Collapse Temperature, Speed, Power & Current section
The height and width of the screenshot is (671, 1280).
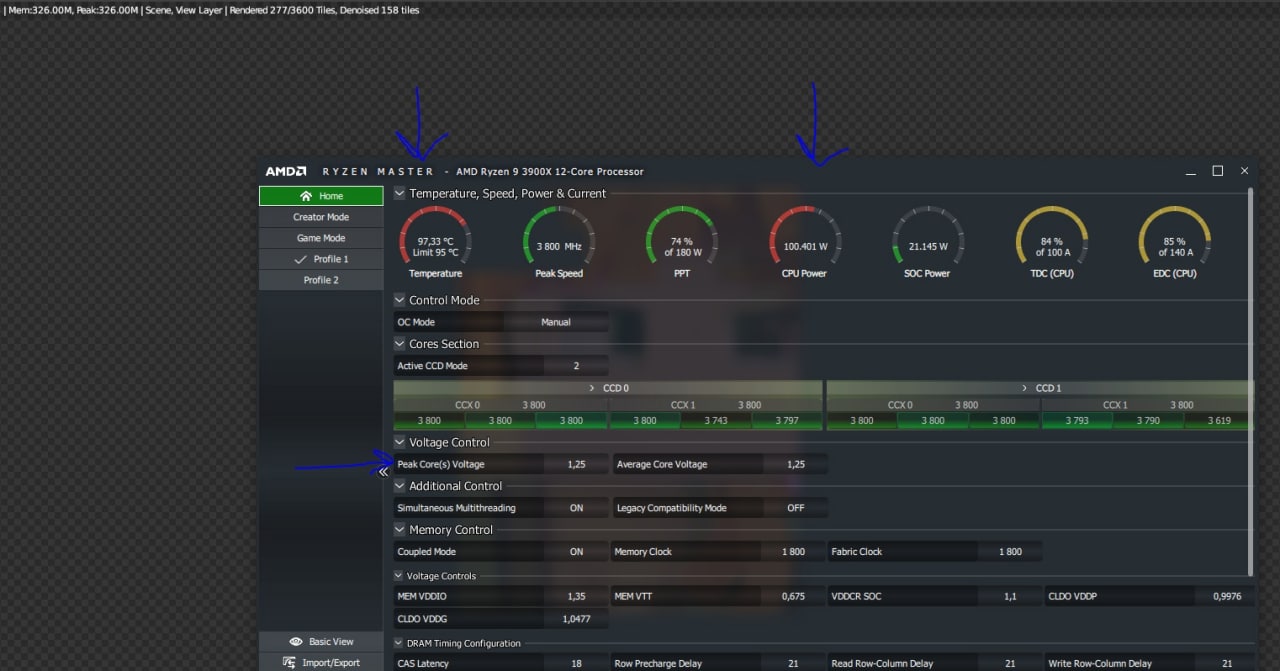pos(400,194)
